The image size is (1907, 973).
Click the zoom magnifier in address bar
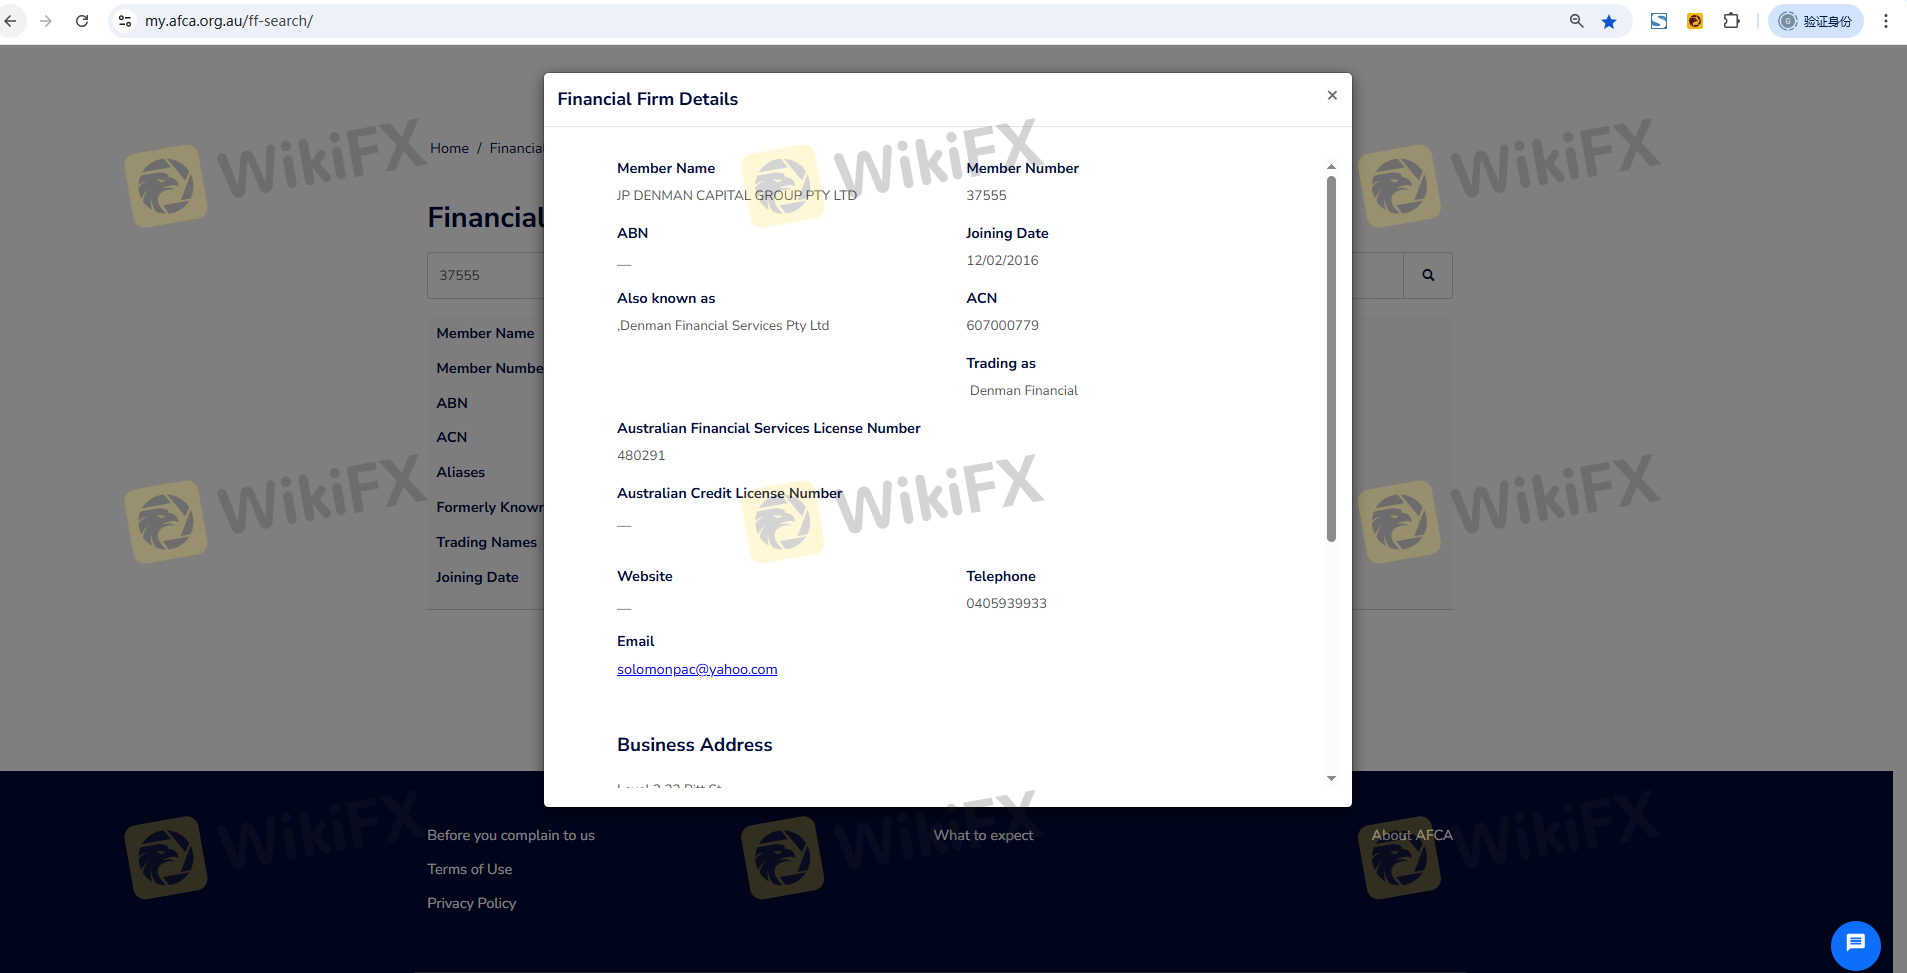(x=1576, y=21)
